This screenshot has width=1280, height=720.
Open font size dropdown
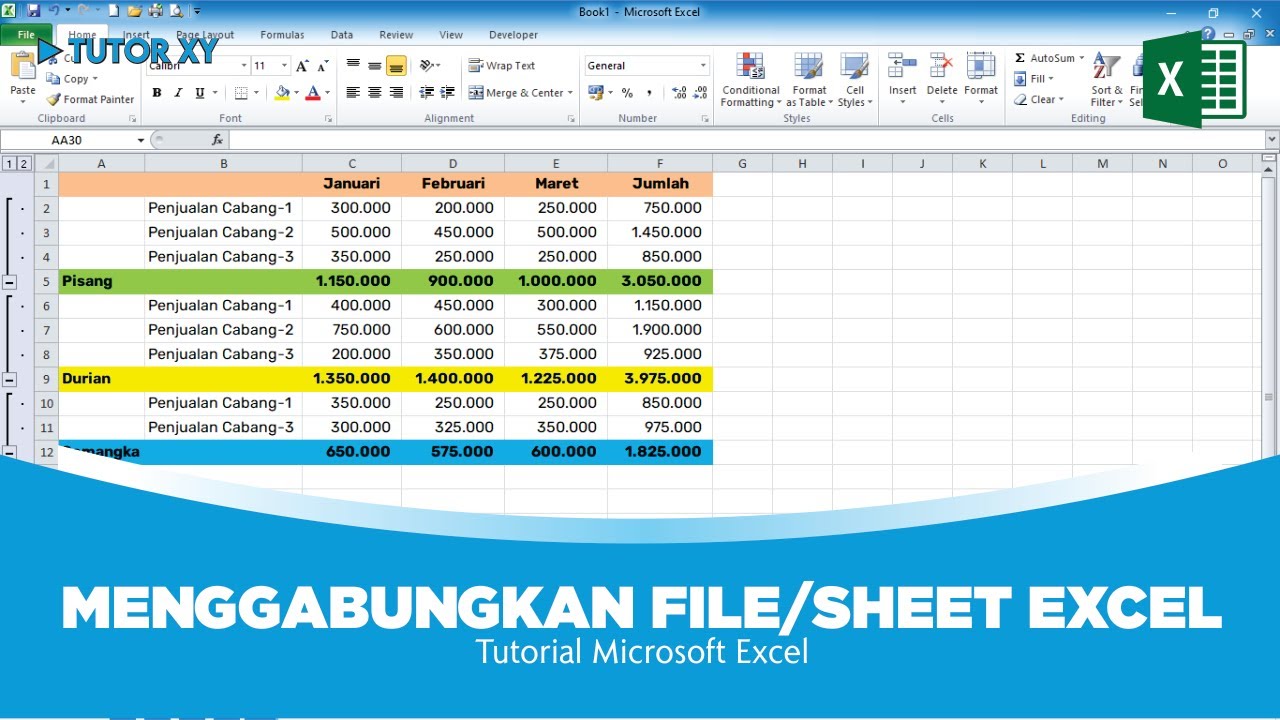(284, 66)
